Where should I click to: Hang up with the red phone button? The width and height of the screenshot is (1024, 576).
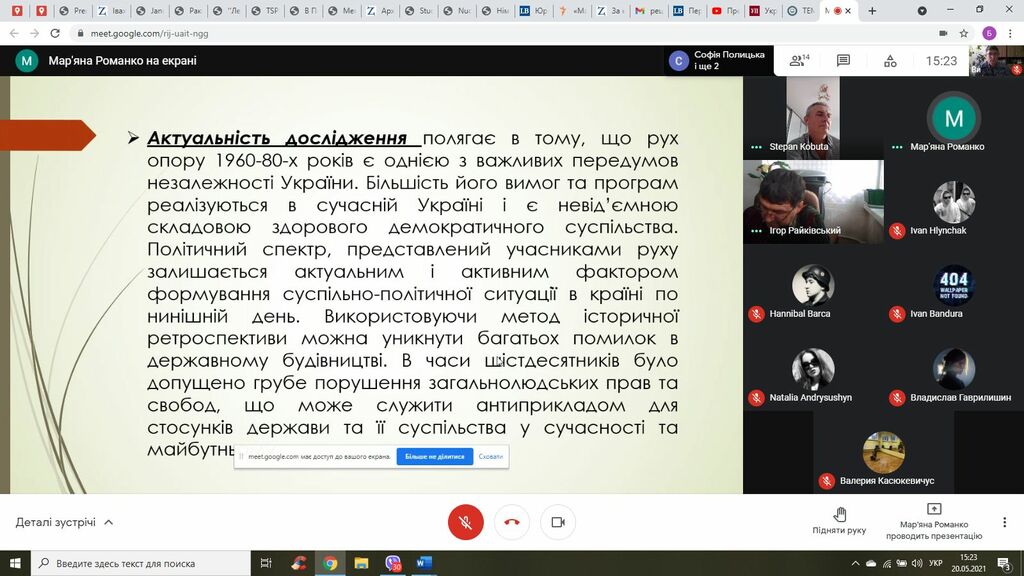coord(512,522)
